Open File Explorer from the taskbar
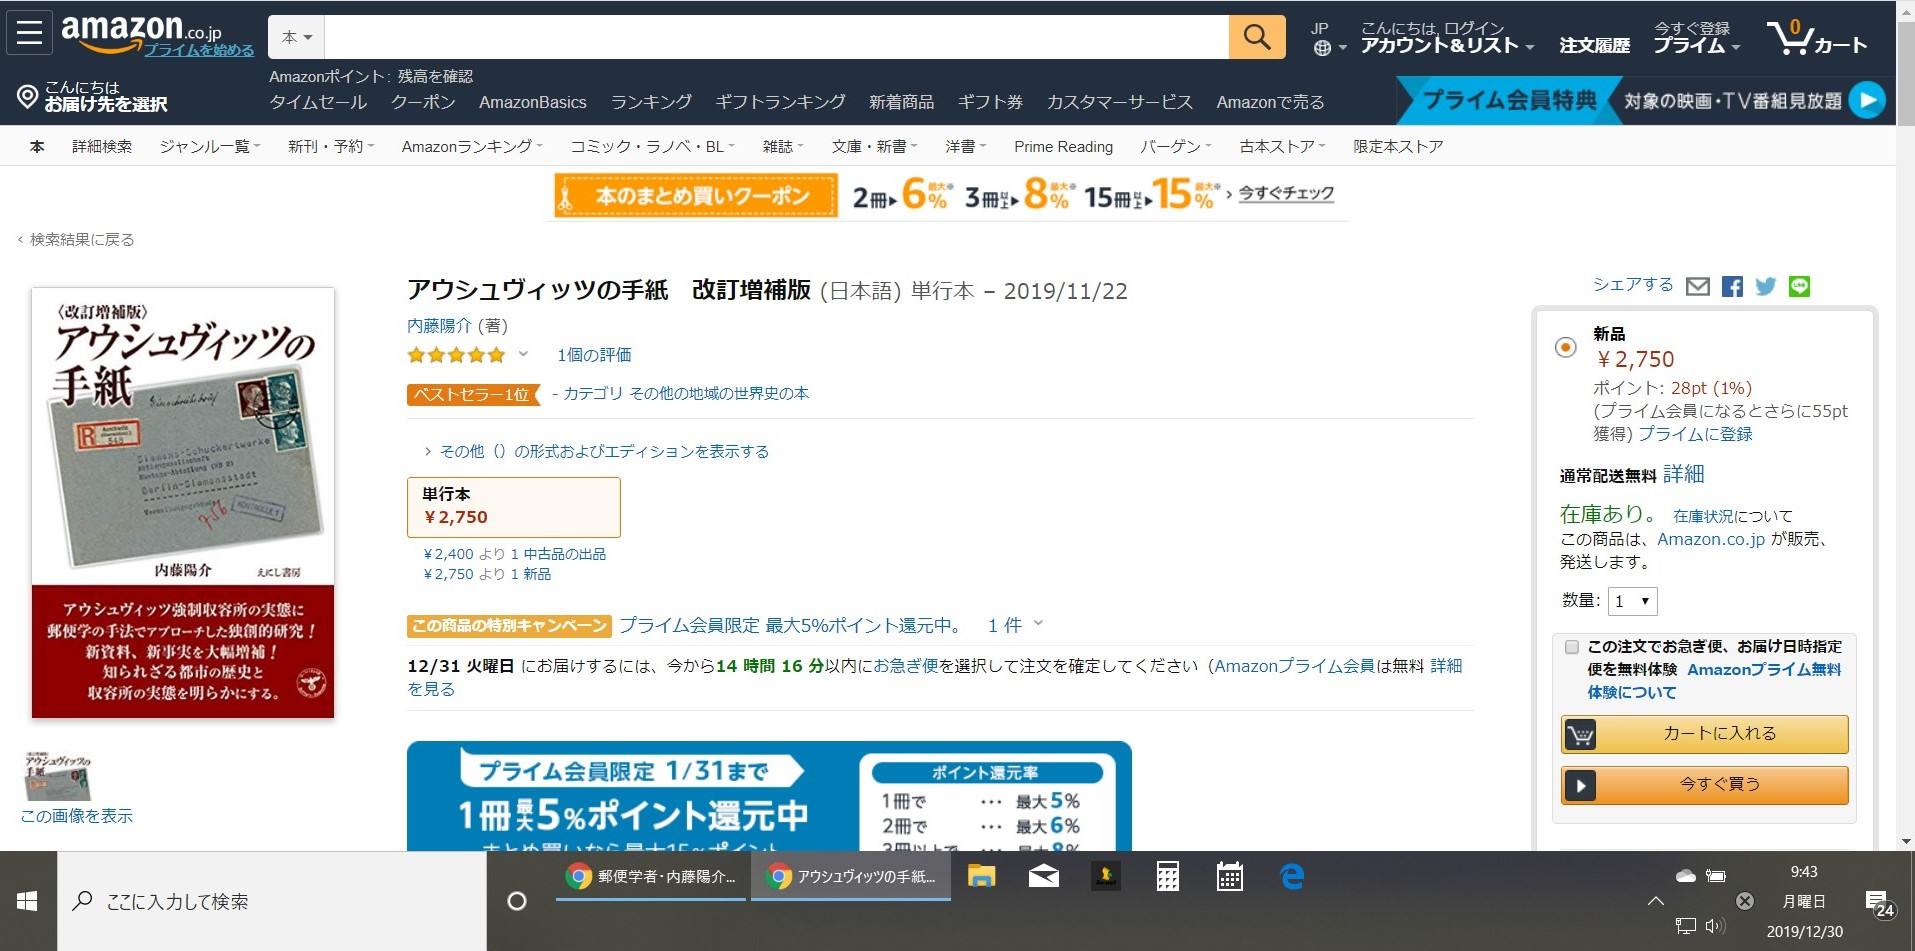This screenshot has width=1915, height=951. pyautogui.click(x=981, y=877)
